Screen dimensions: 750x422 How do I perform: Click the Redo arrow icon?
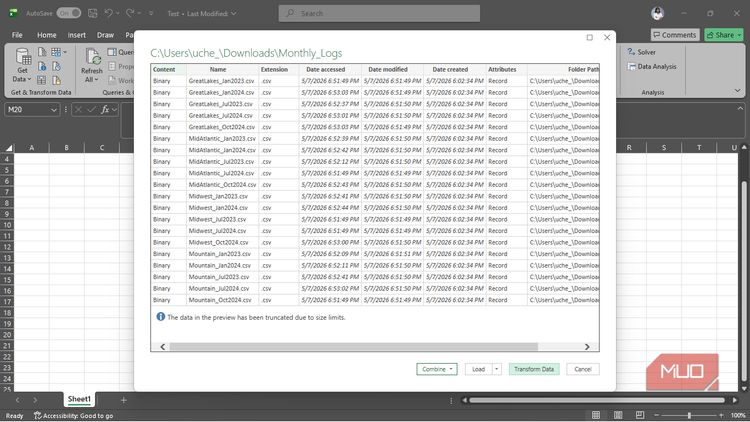point(130,13)
